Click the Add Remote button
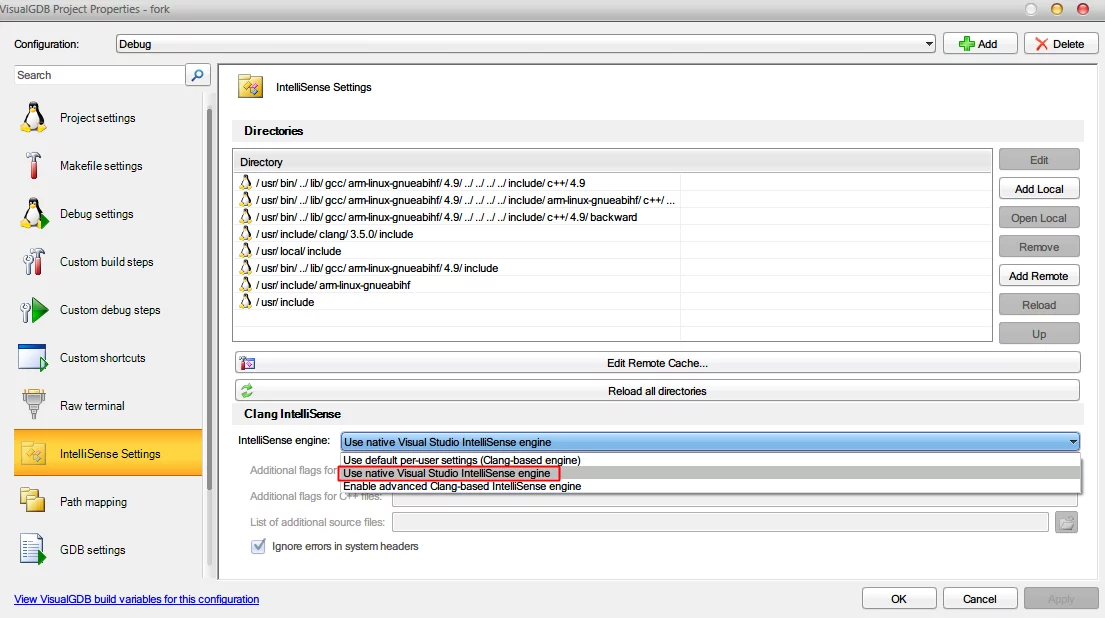The width and height of the screenshot is (1105, 618). click(1038, 276)
